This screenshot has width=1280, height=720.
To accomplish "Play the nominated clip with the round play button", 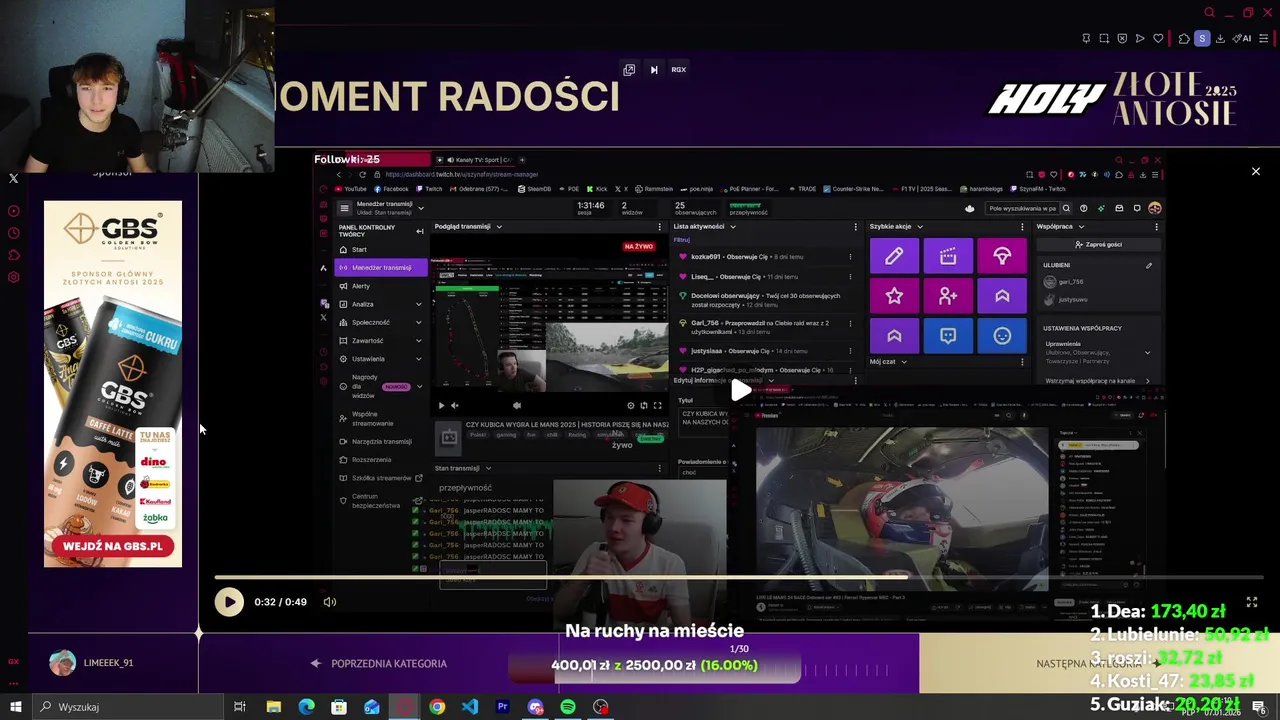I will point(229,602).
